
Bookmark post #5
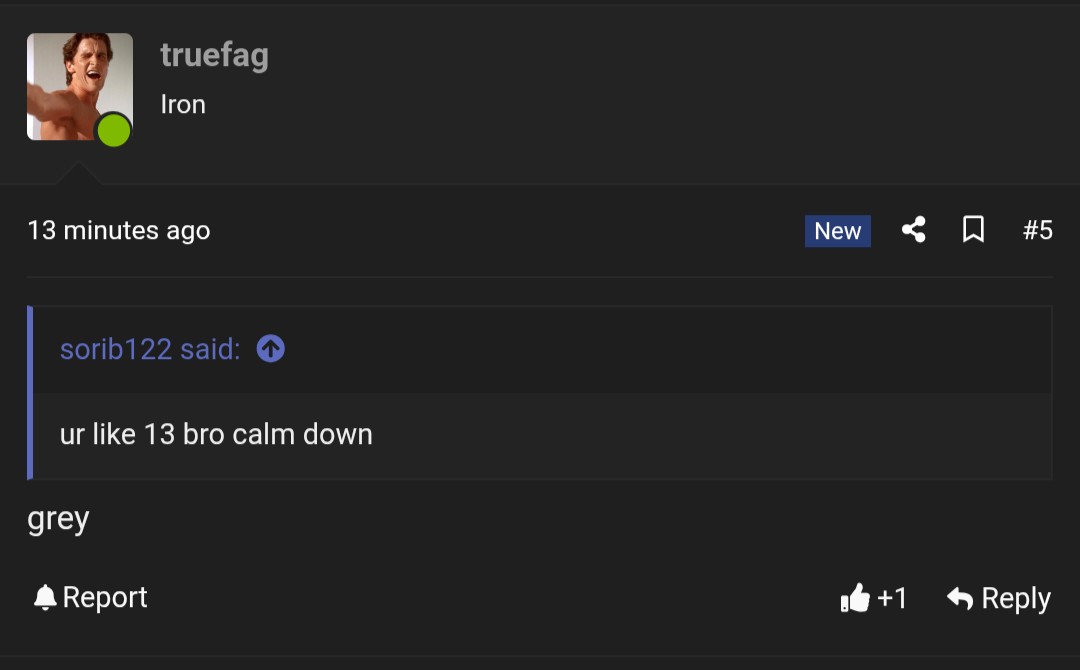point(973,231)
